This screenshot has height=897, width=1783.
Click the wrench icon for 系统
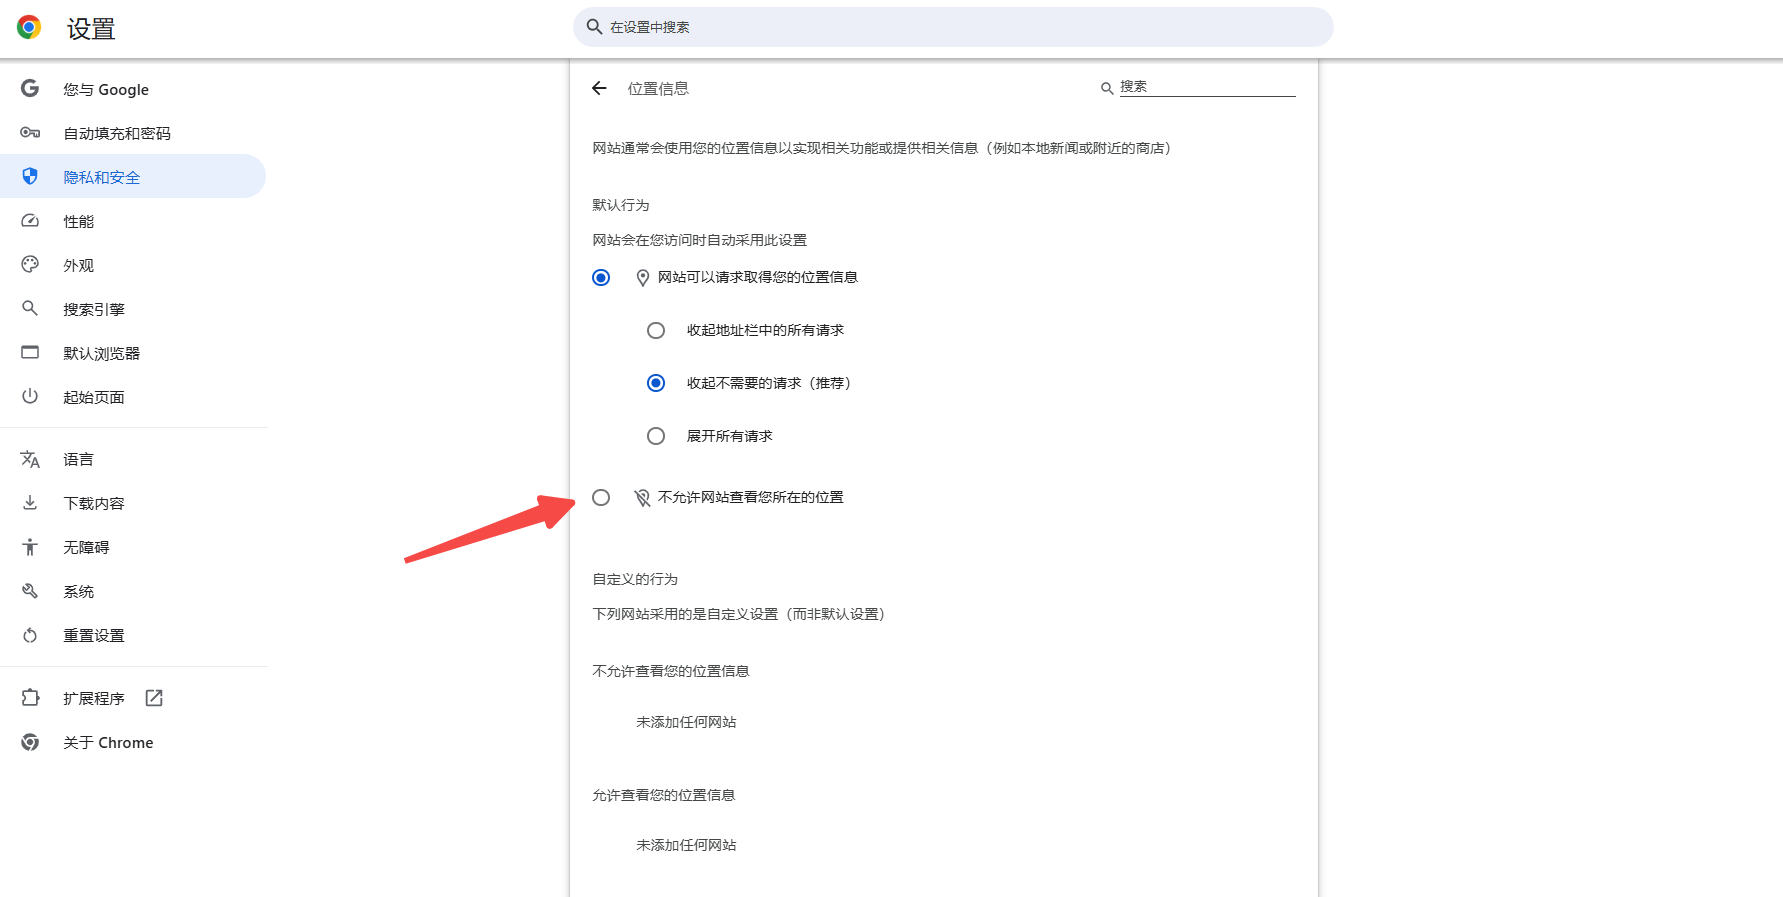30,591
